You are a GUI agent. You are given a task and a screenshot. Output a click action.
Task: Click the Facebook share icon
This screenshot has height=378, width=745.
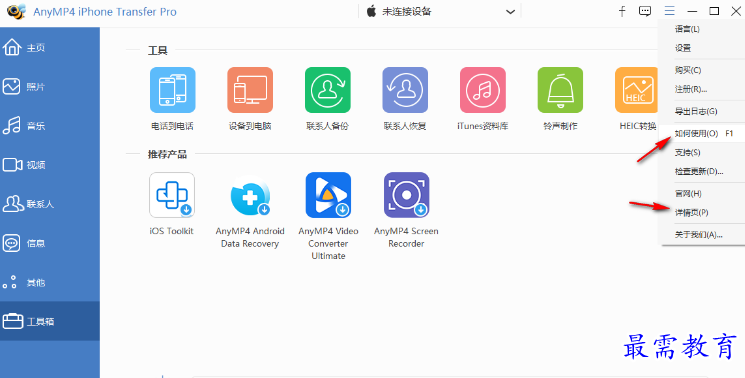pos(622,11)
